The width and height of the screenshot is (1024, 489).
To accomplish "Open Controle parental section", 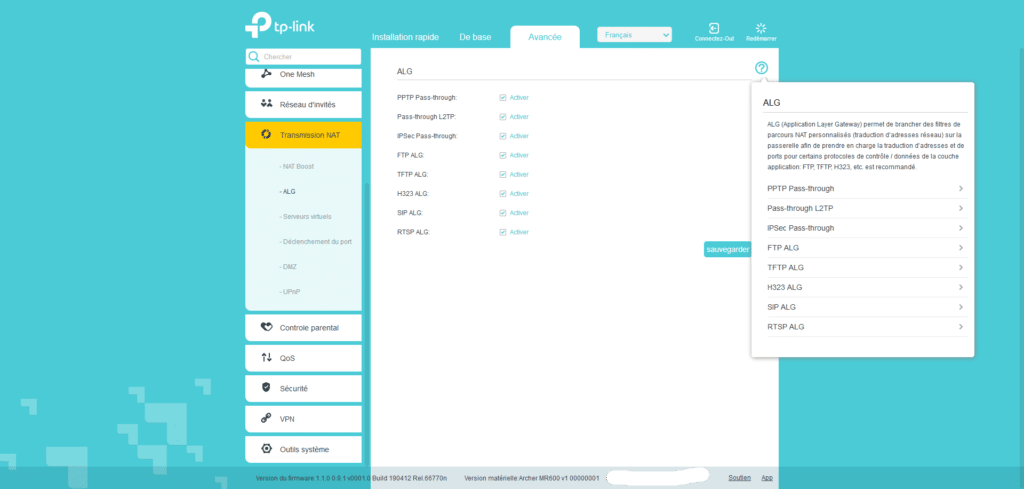I will click(x=303, y=327).
